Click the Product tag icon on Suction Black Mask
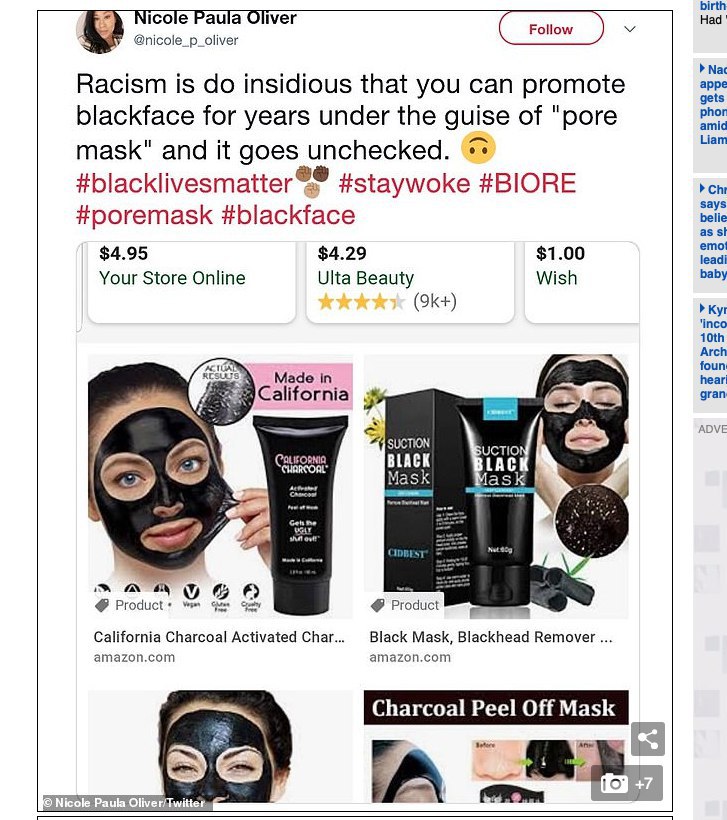Viewport: 727px width, 820px height. click(378, 606)
